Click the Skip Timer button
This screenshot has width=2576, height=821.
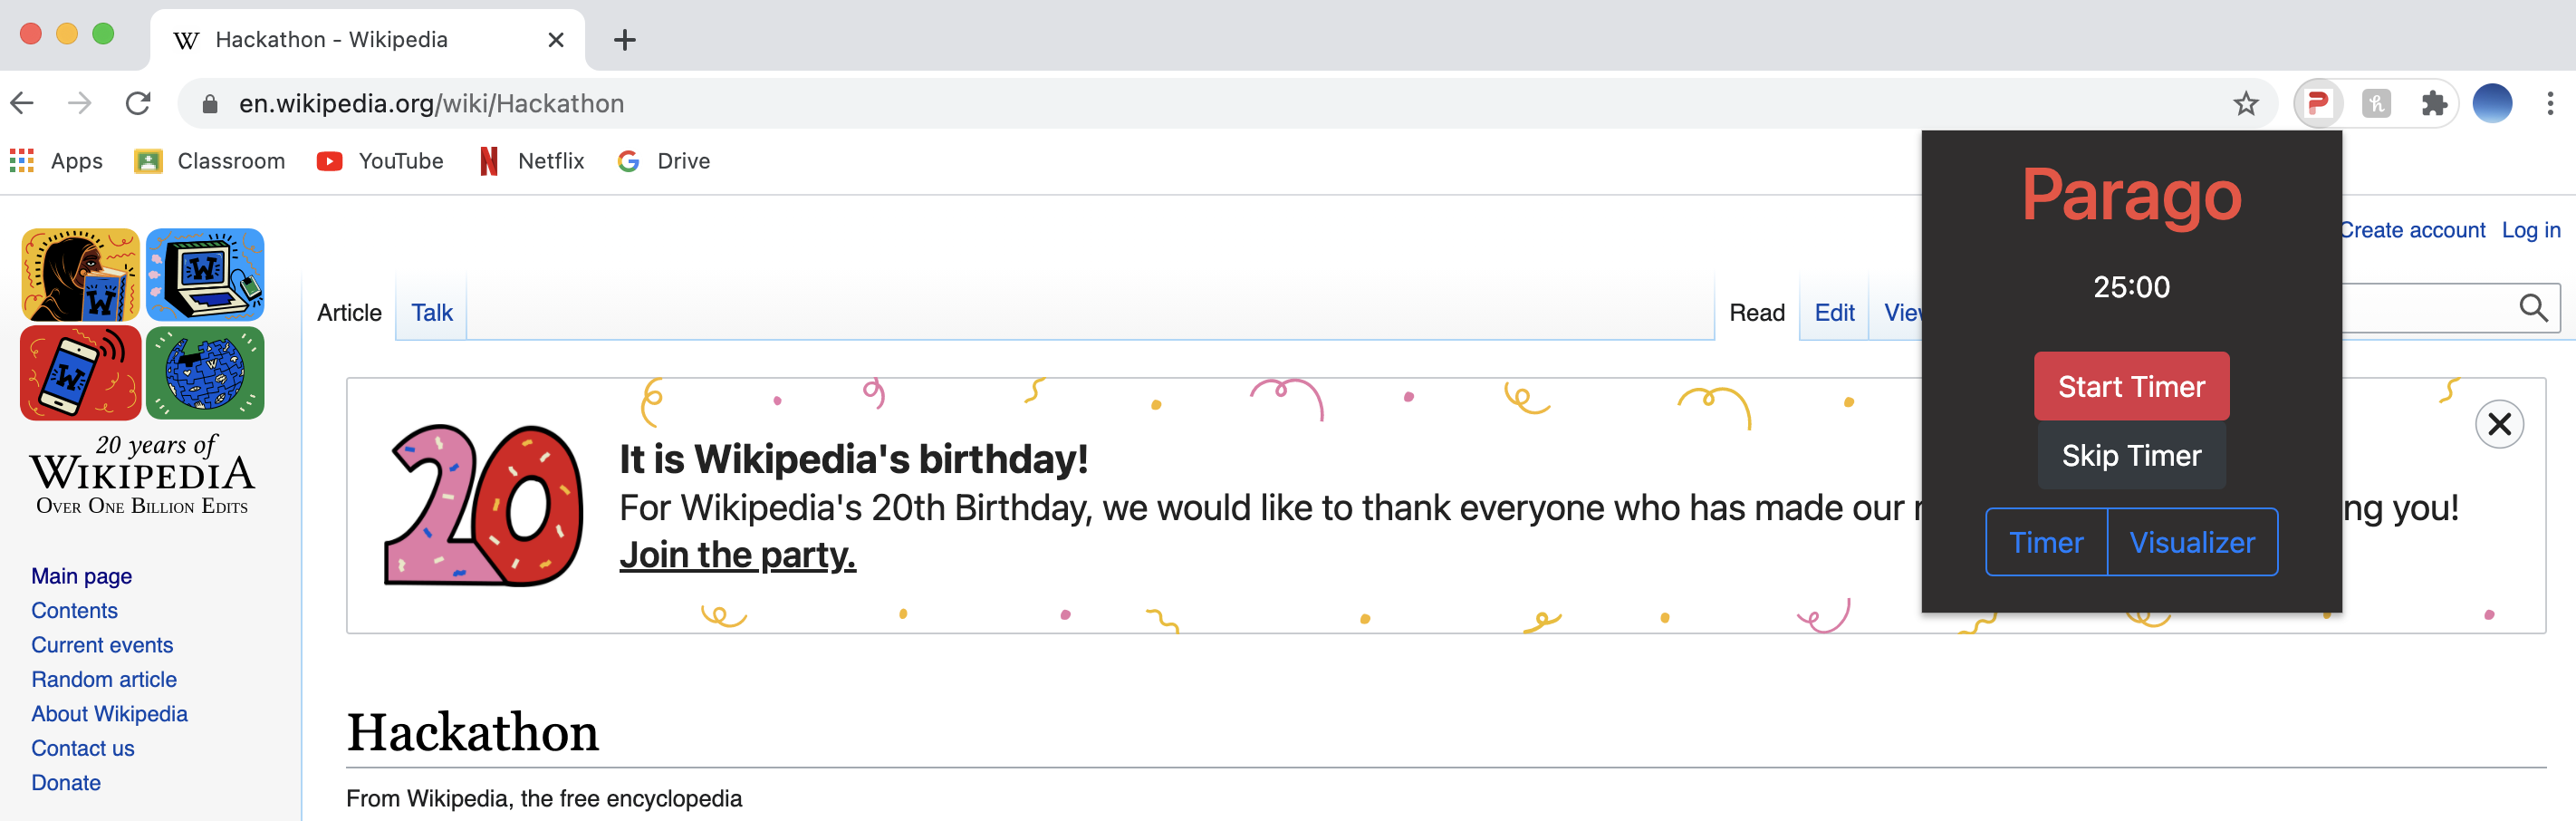click(x=2131, y=456)
